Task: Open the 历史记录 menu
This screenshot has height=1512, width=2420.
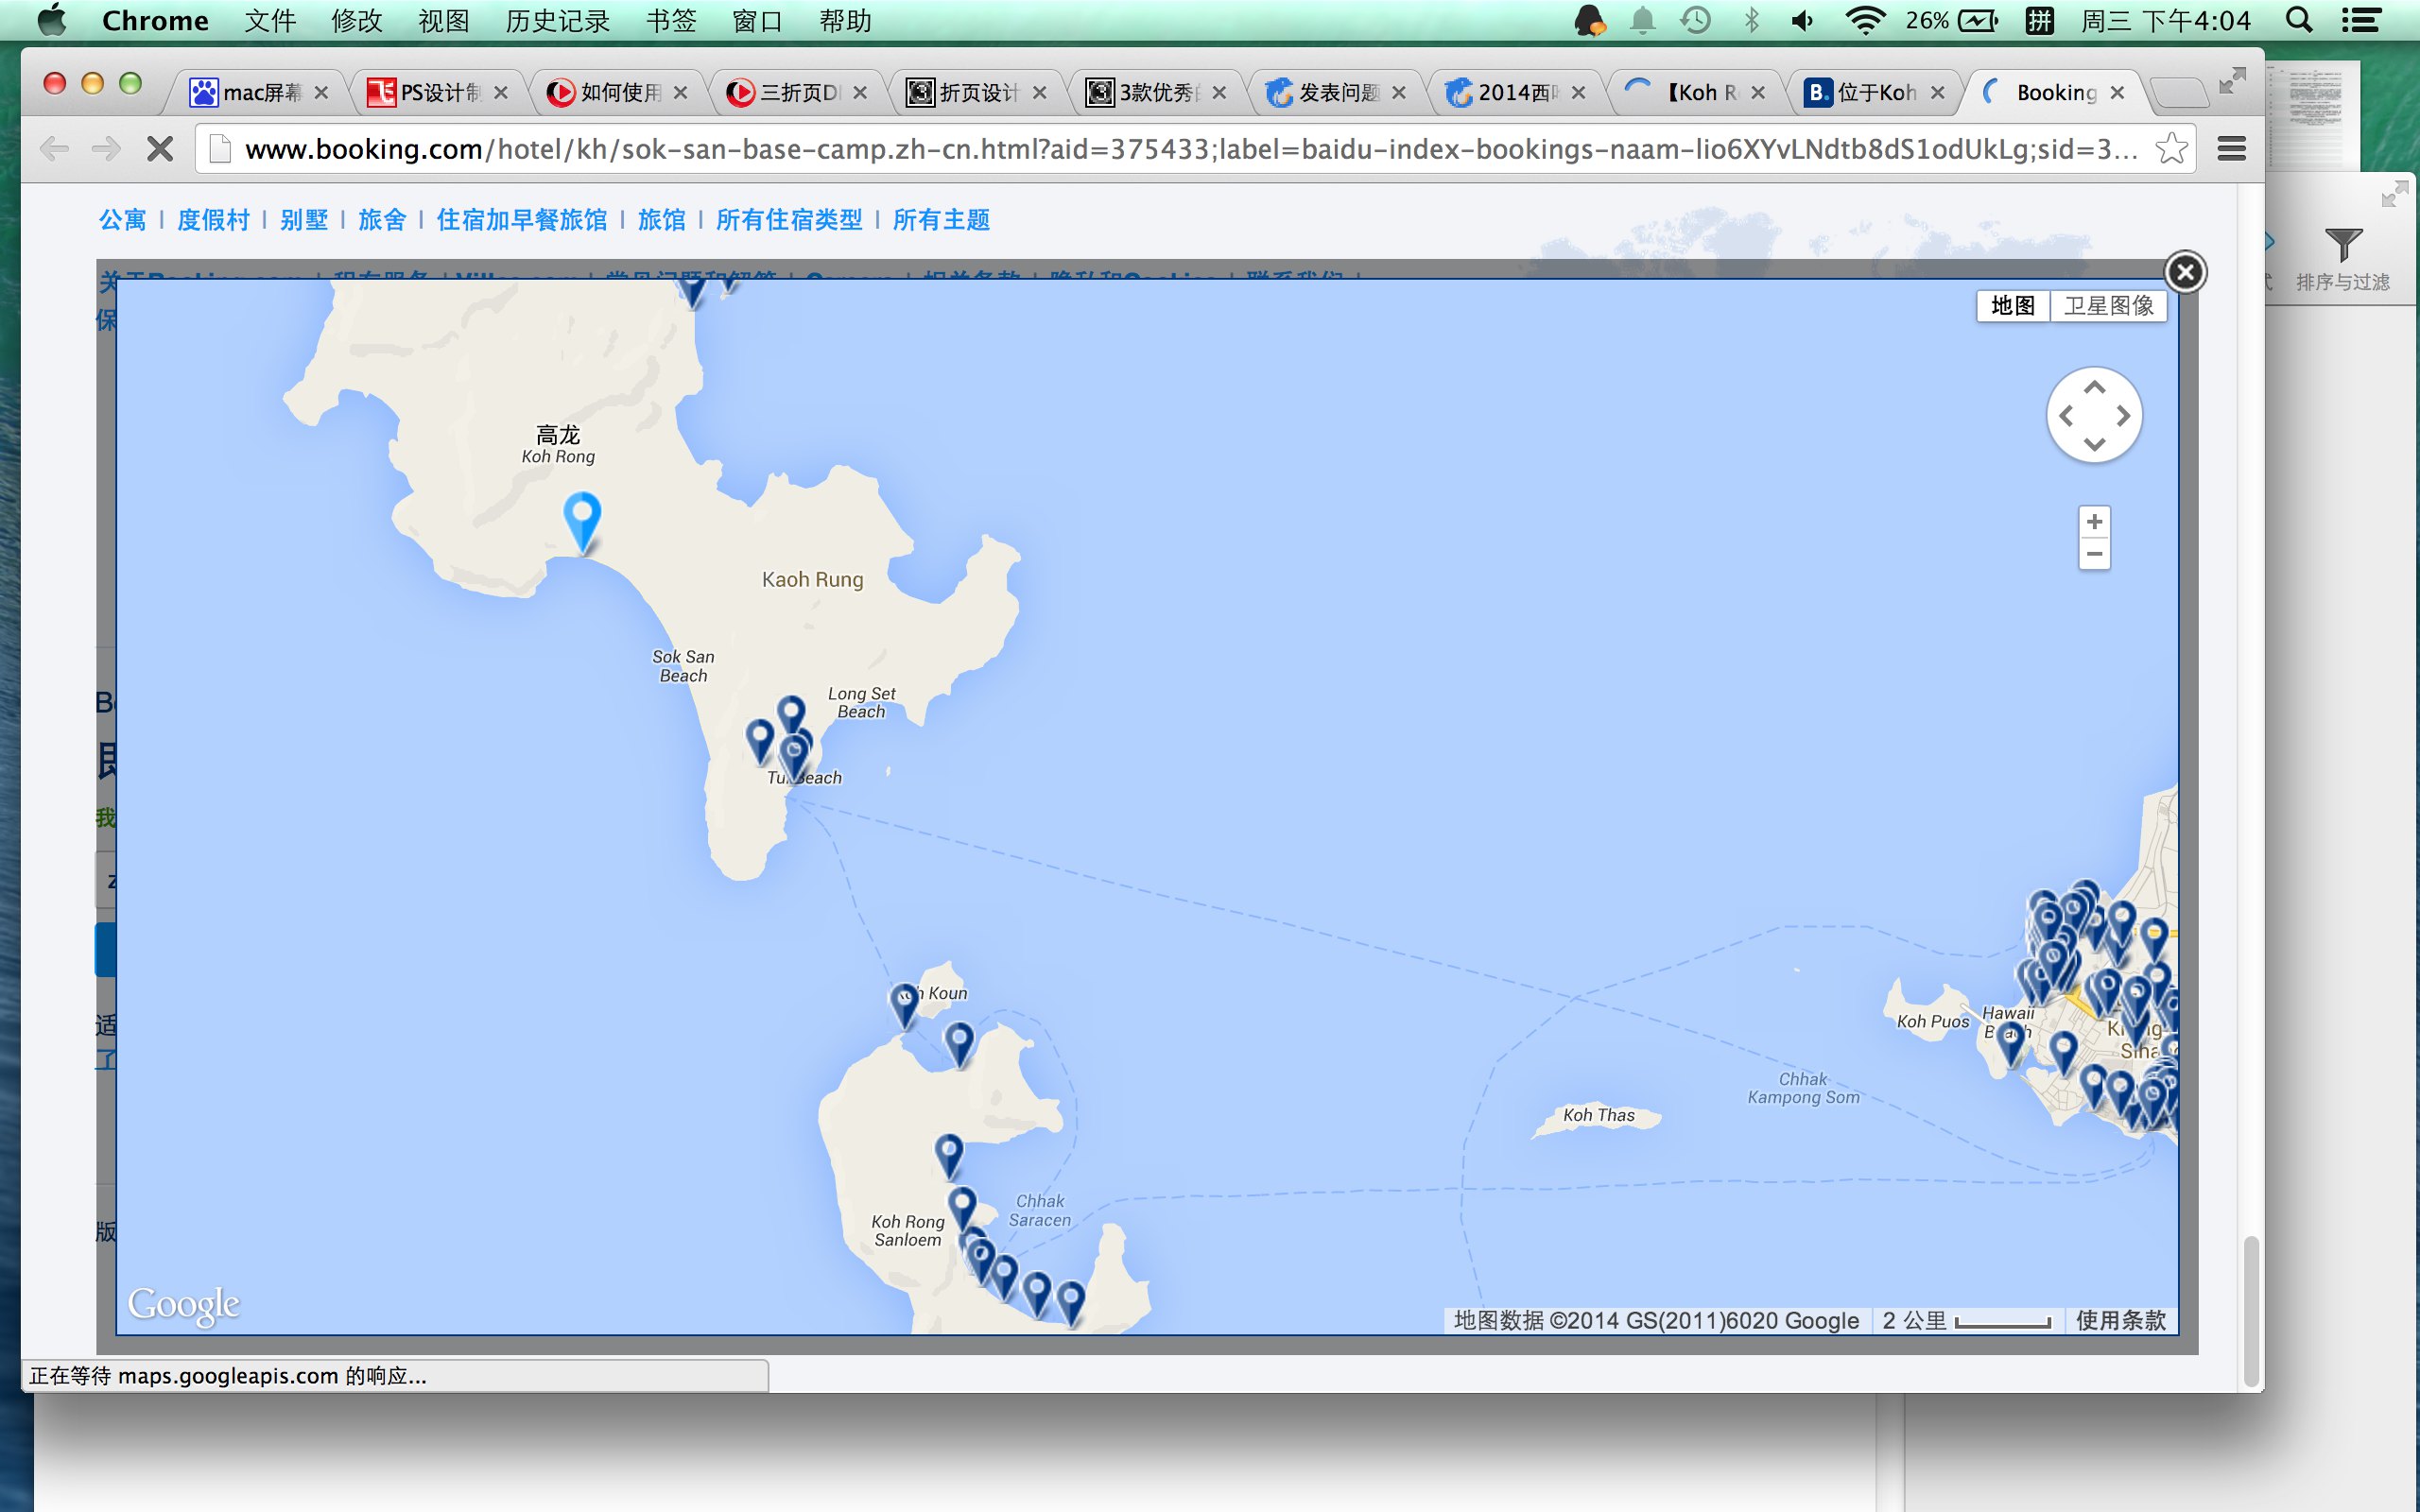Action: pyautogui.click(x=557, y=20)
